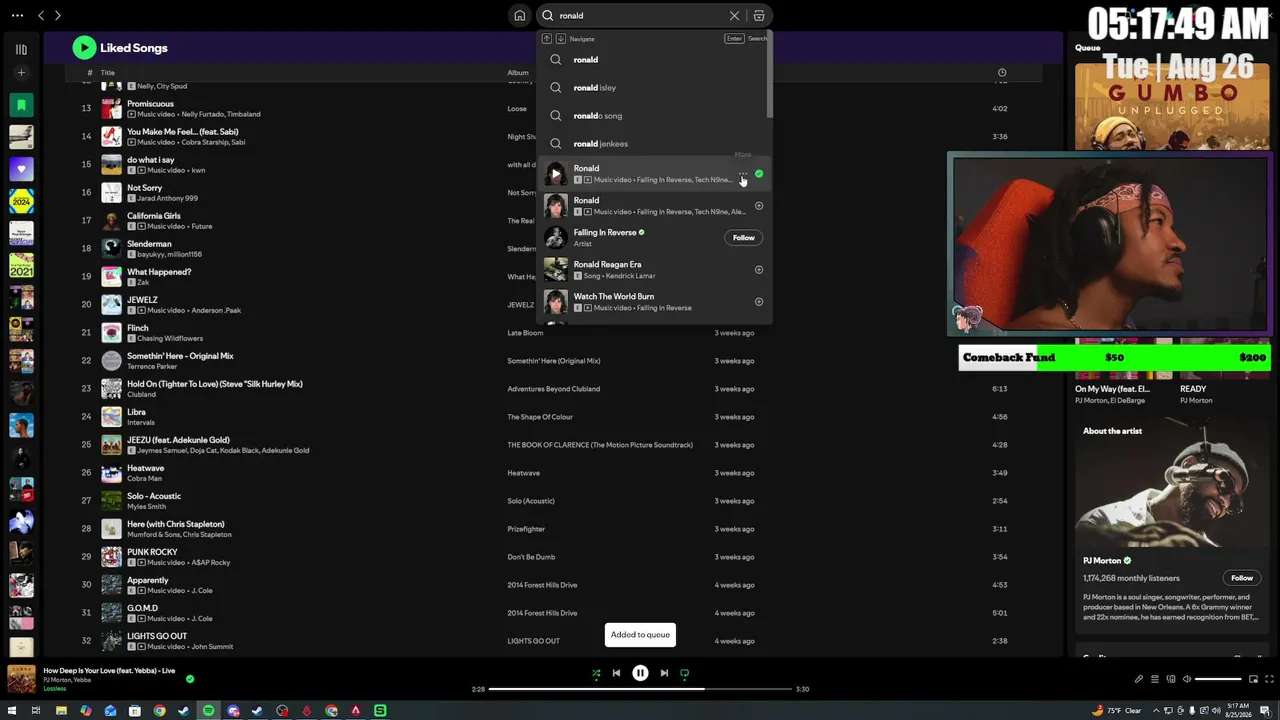Click the magnifier icon in the search bar
1280x720 pixels.
pyautogui.click(x=548, y=16)
